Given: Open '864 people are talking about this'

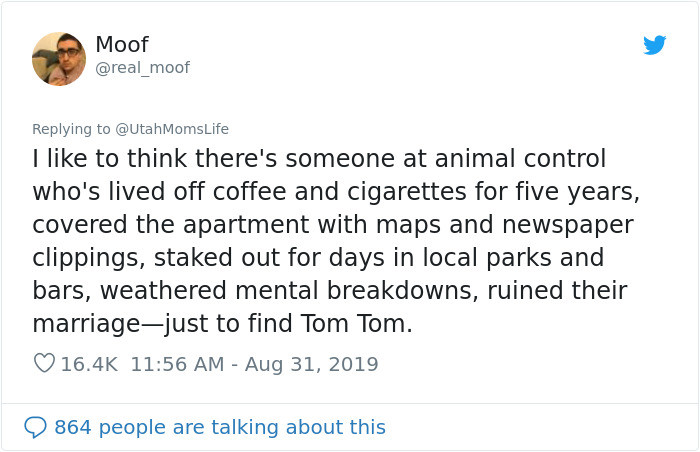Looking at the screenshot, I should (x=220, y=427).
